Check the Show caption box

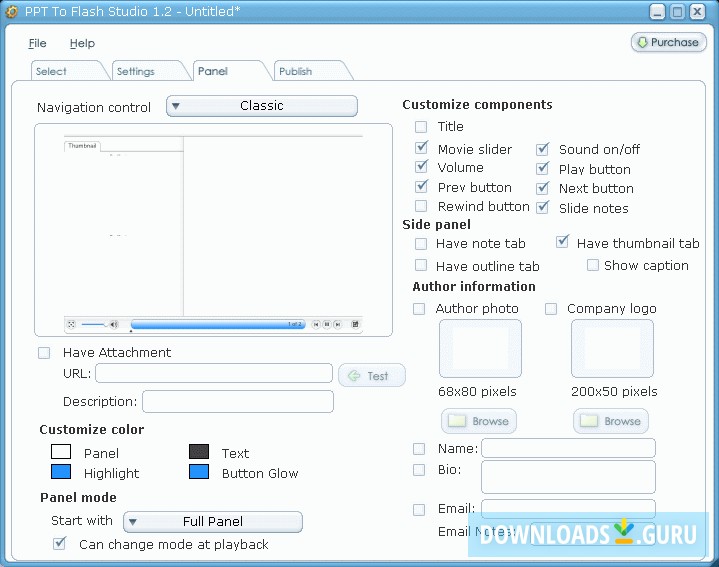[593, 265]
